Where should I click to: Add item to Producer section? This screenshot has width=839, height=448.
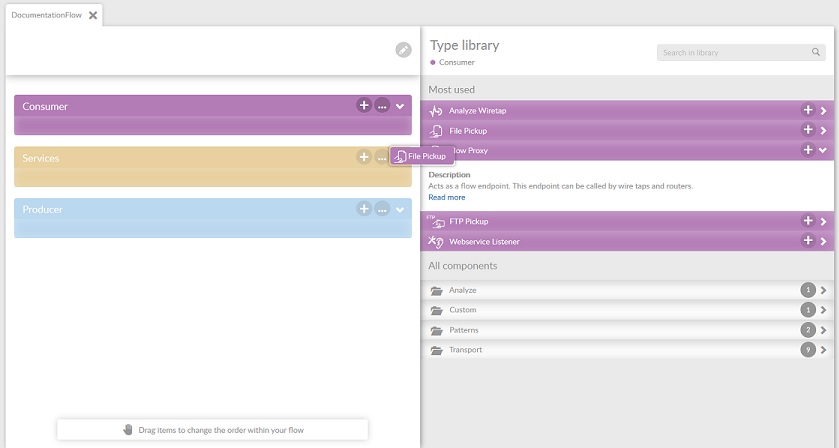(x=364, y=209)
